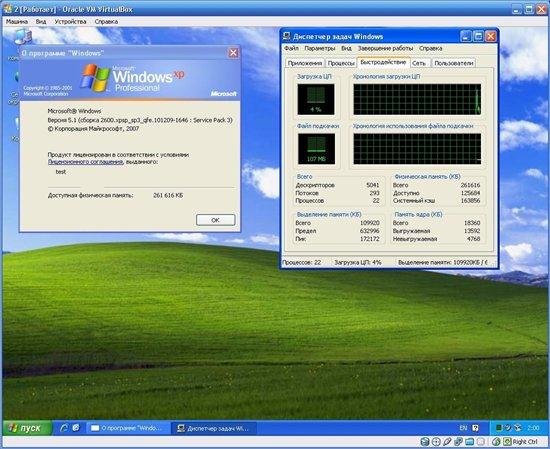Open the Устройства menu in VirtualBox
The image size is (550, 449).
[x=70, y=22]
